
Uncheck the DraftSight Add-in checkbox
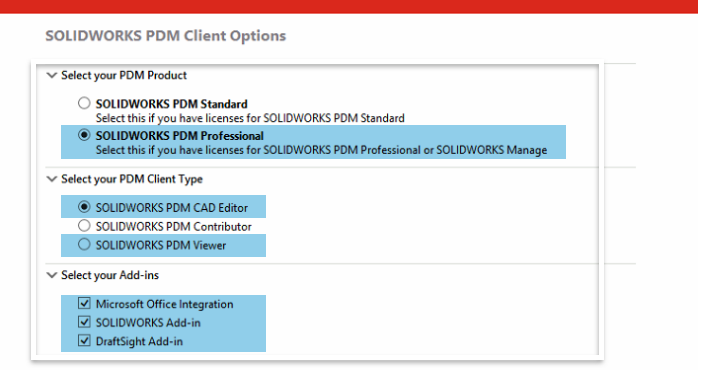[84, 341]
